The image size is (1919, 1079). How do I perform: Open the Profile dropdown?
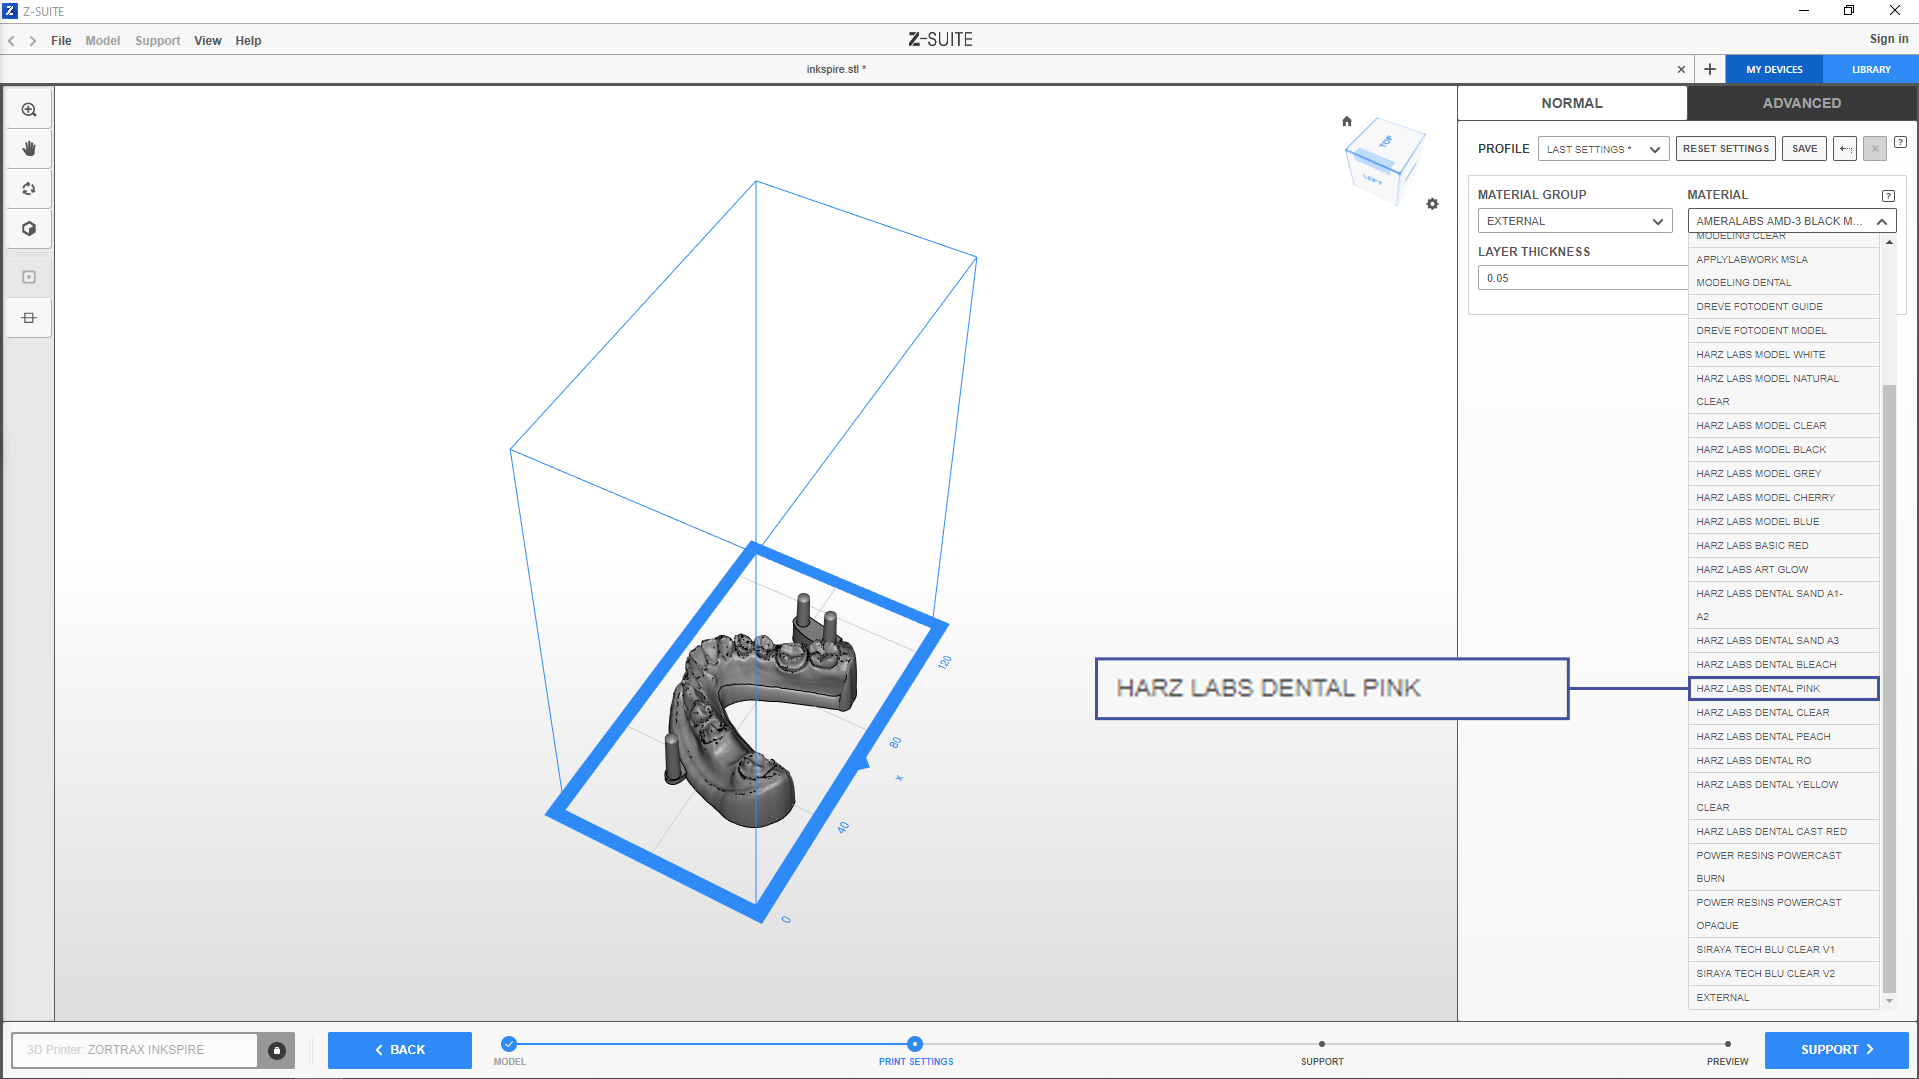[x=1603, y=149]
